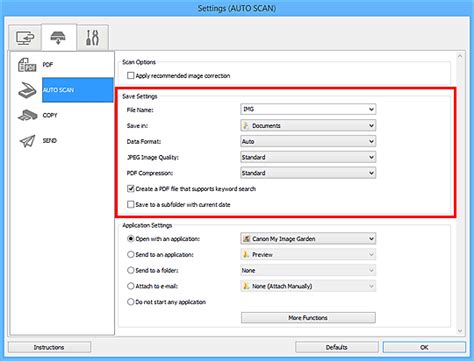
Task: Expand the Save in Documents dropdown
Action: [308, 125]
